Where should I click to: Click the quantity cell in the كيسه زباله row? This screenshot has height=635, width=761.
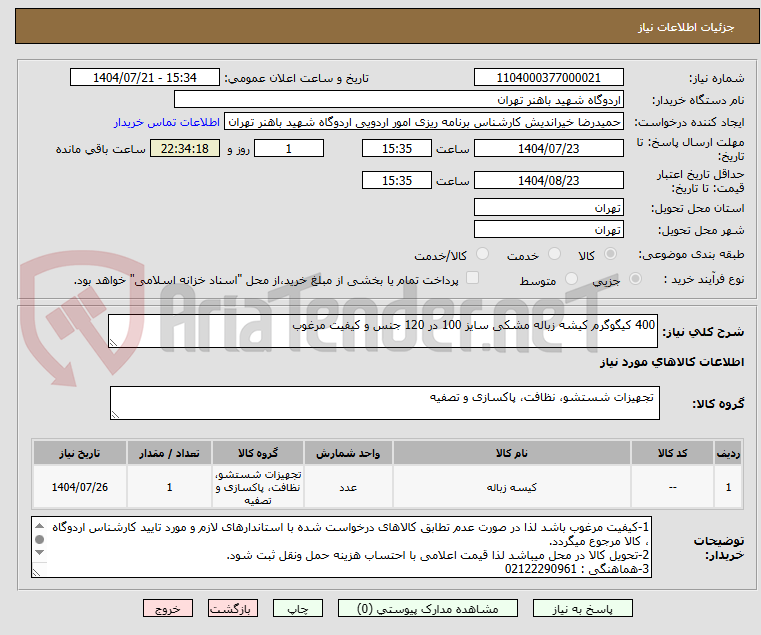[x=169, y=487]
